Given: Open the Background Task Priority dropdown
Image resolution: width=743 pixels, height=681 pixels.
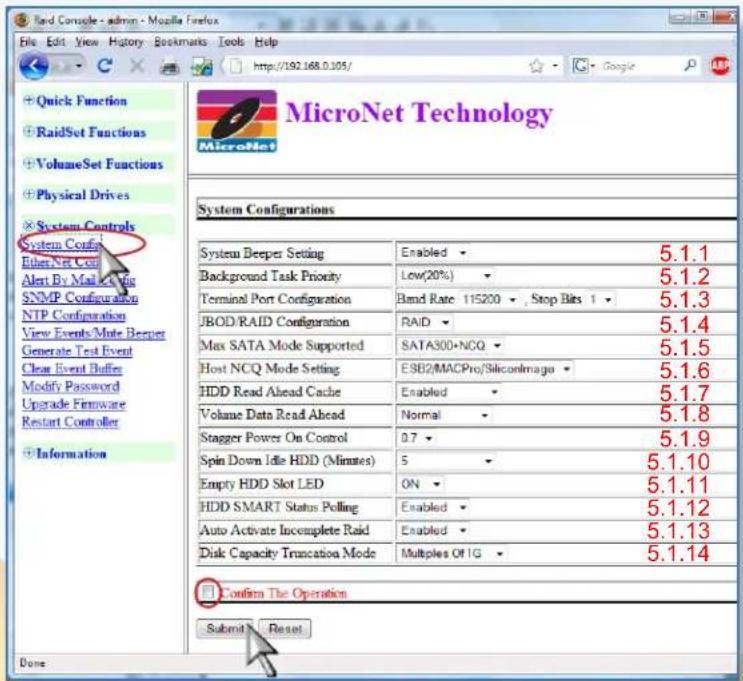Looking at the screenshot, I should pyautogui.click(x=446, y=275).
